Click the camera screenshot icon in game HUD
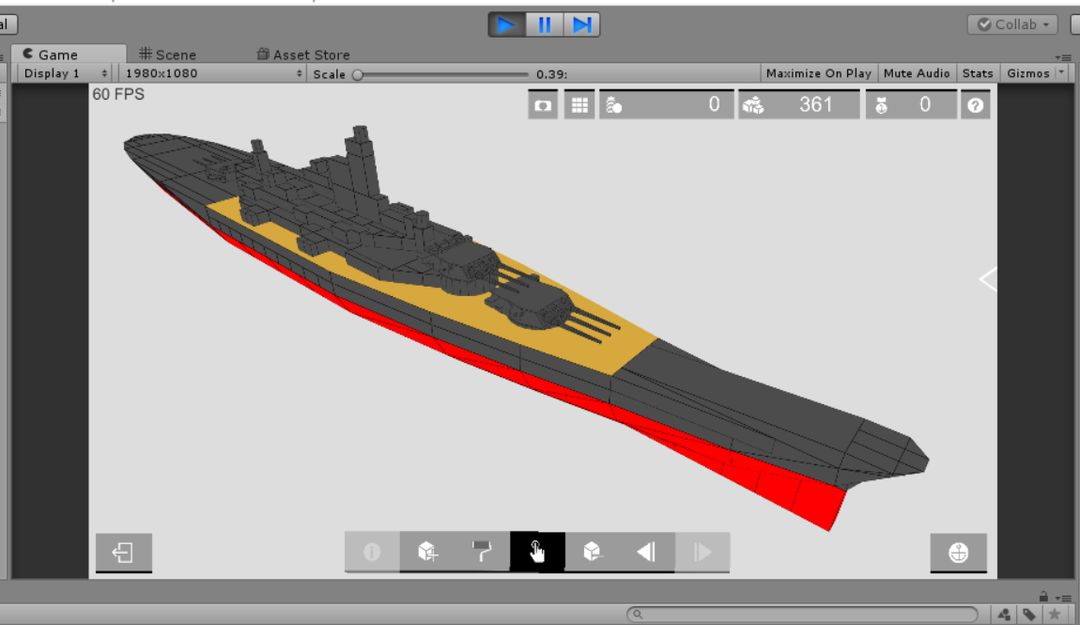 coord(543,105)
